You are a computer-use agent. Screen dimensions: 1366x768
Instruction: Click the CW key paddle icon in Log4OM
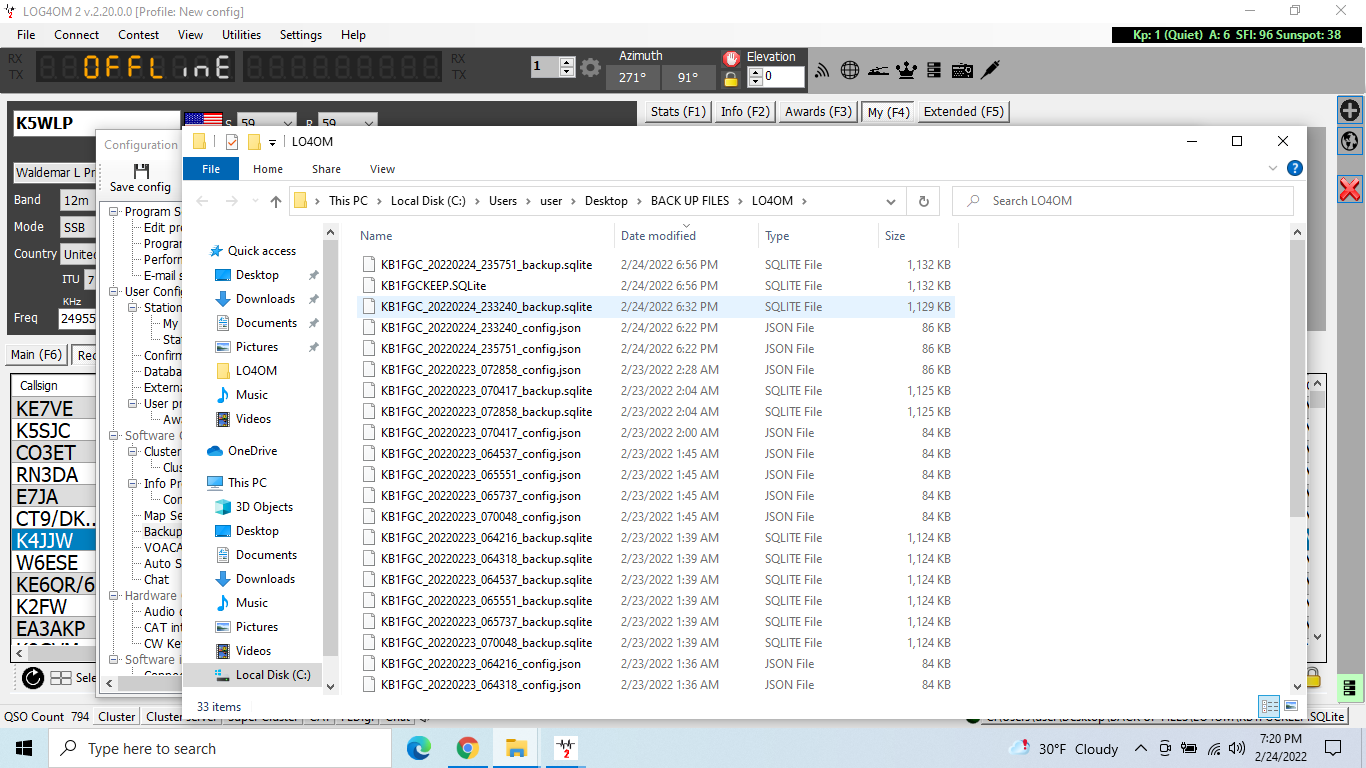pos(878,70)
